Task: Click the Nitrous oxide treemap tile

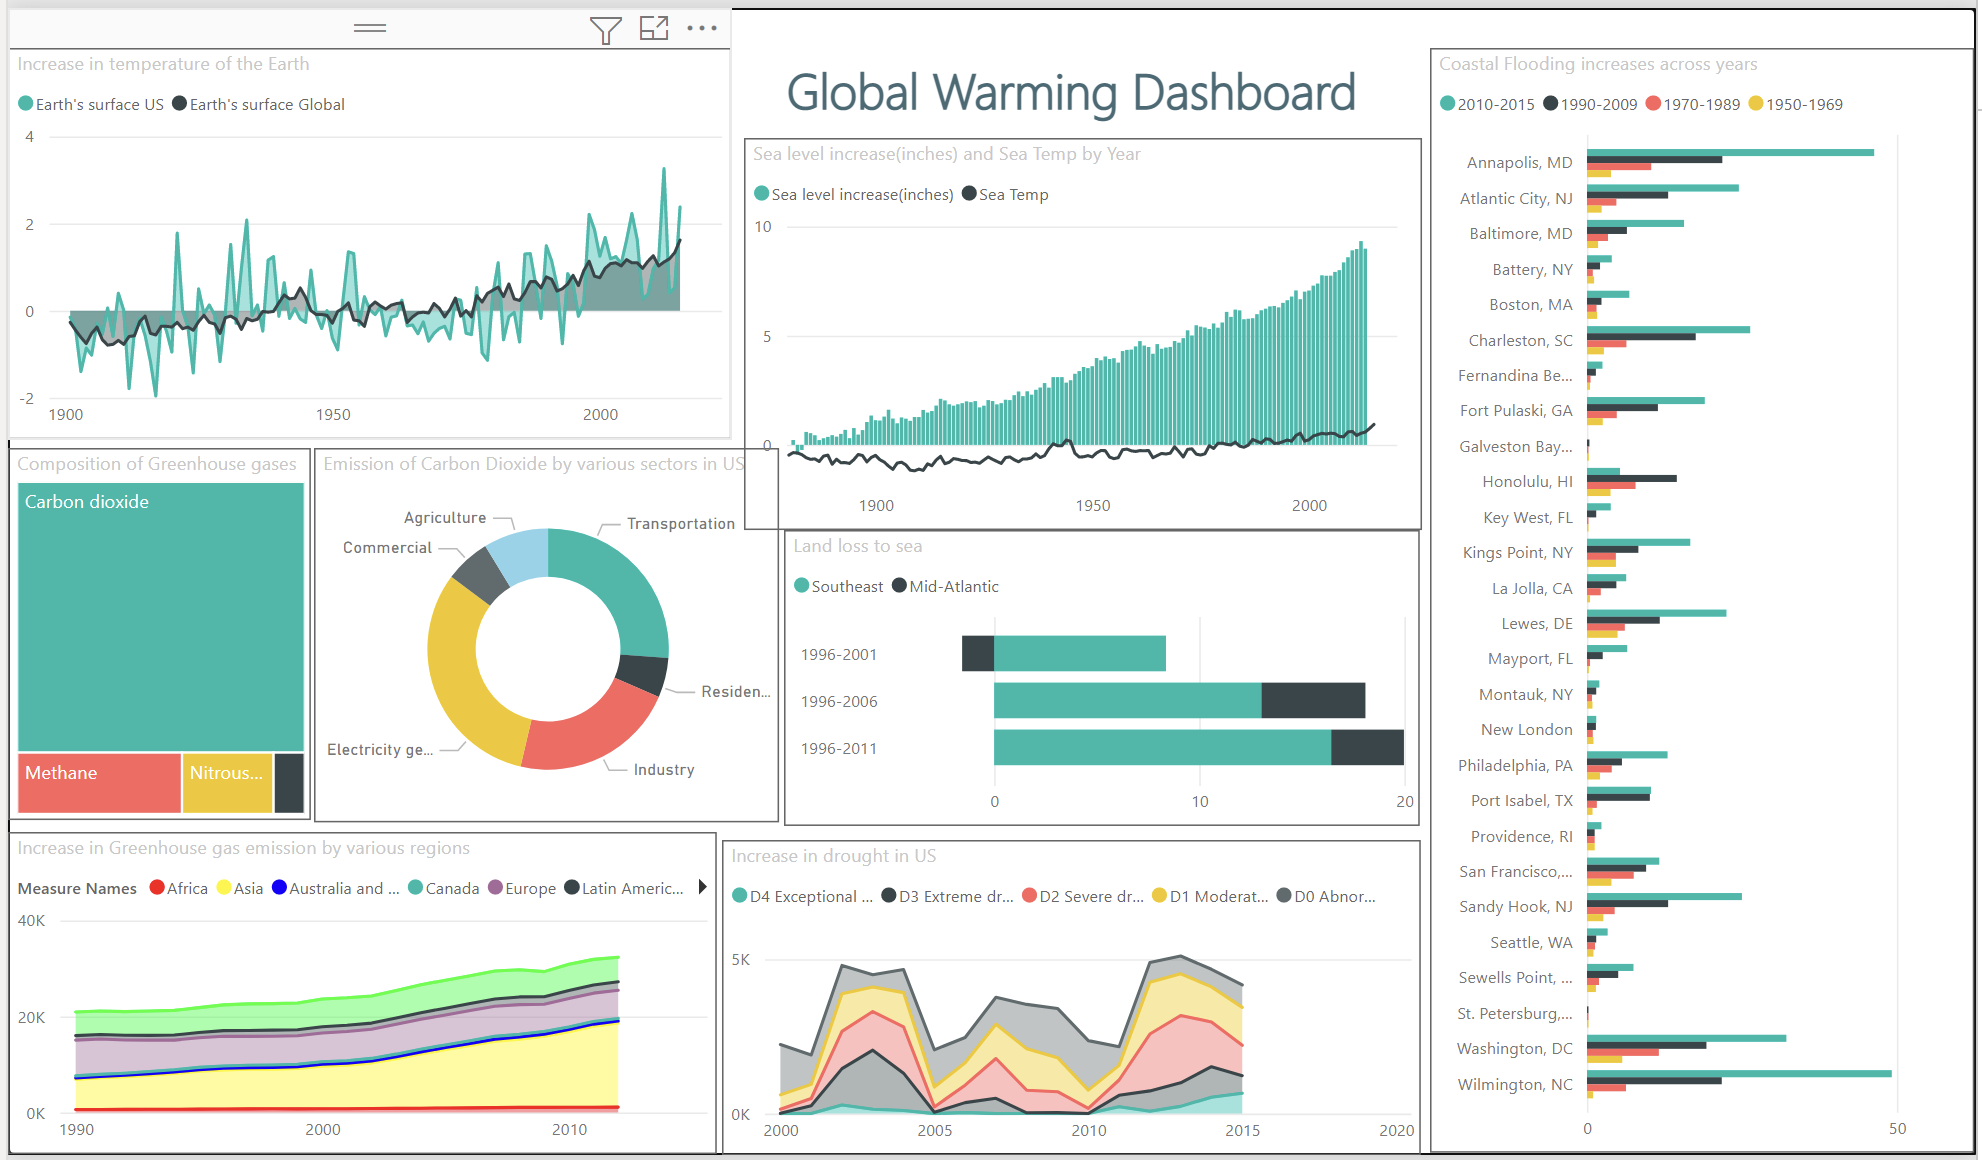Action: click(x=226, y=782)
